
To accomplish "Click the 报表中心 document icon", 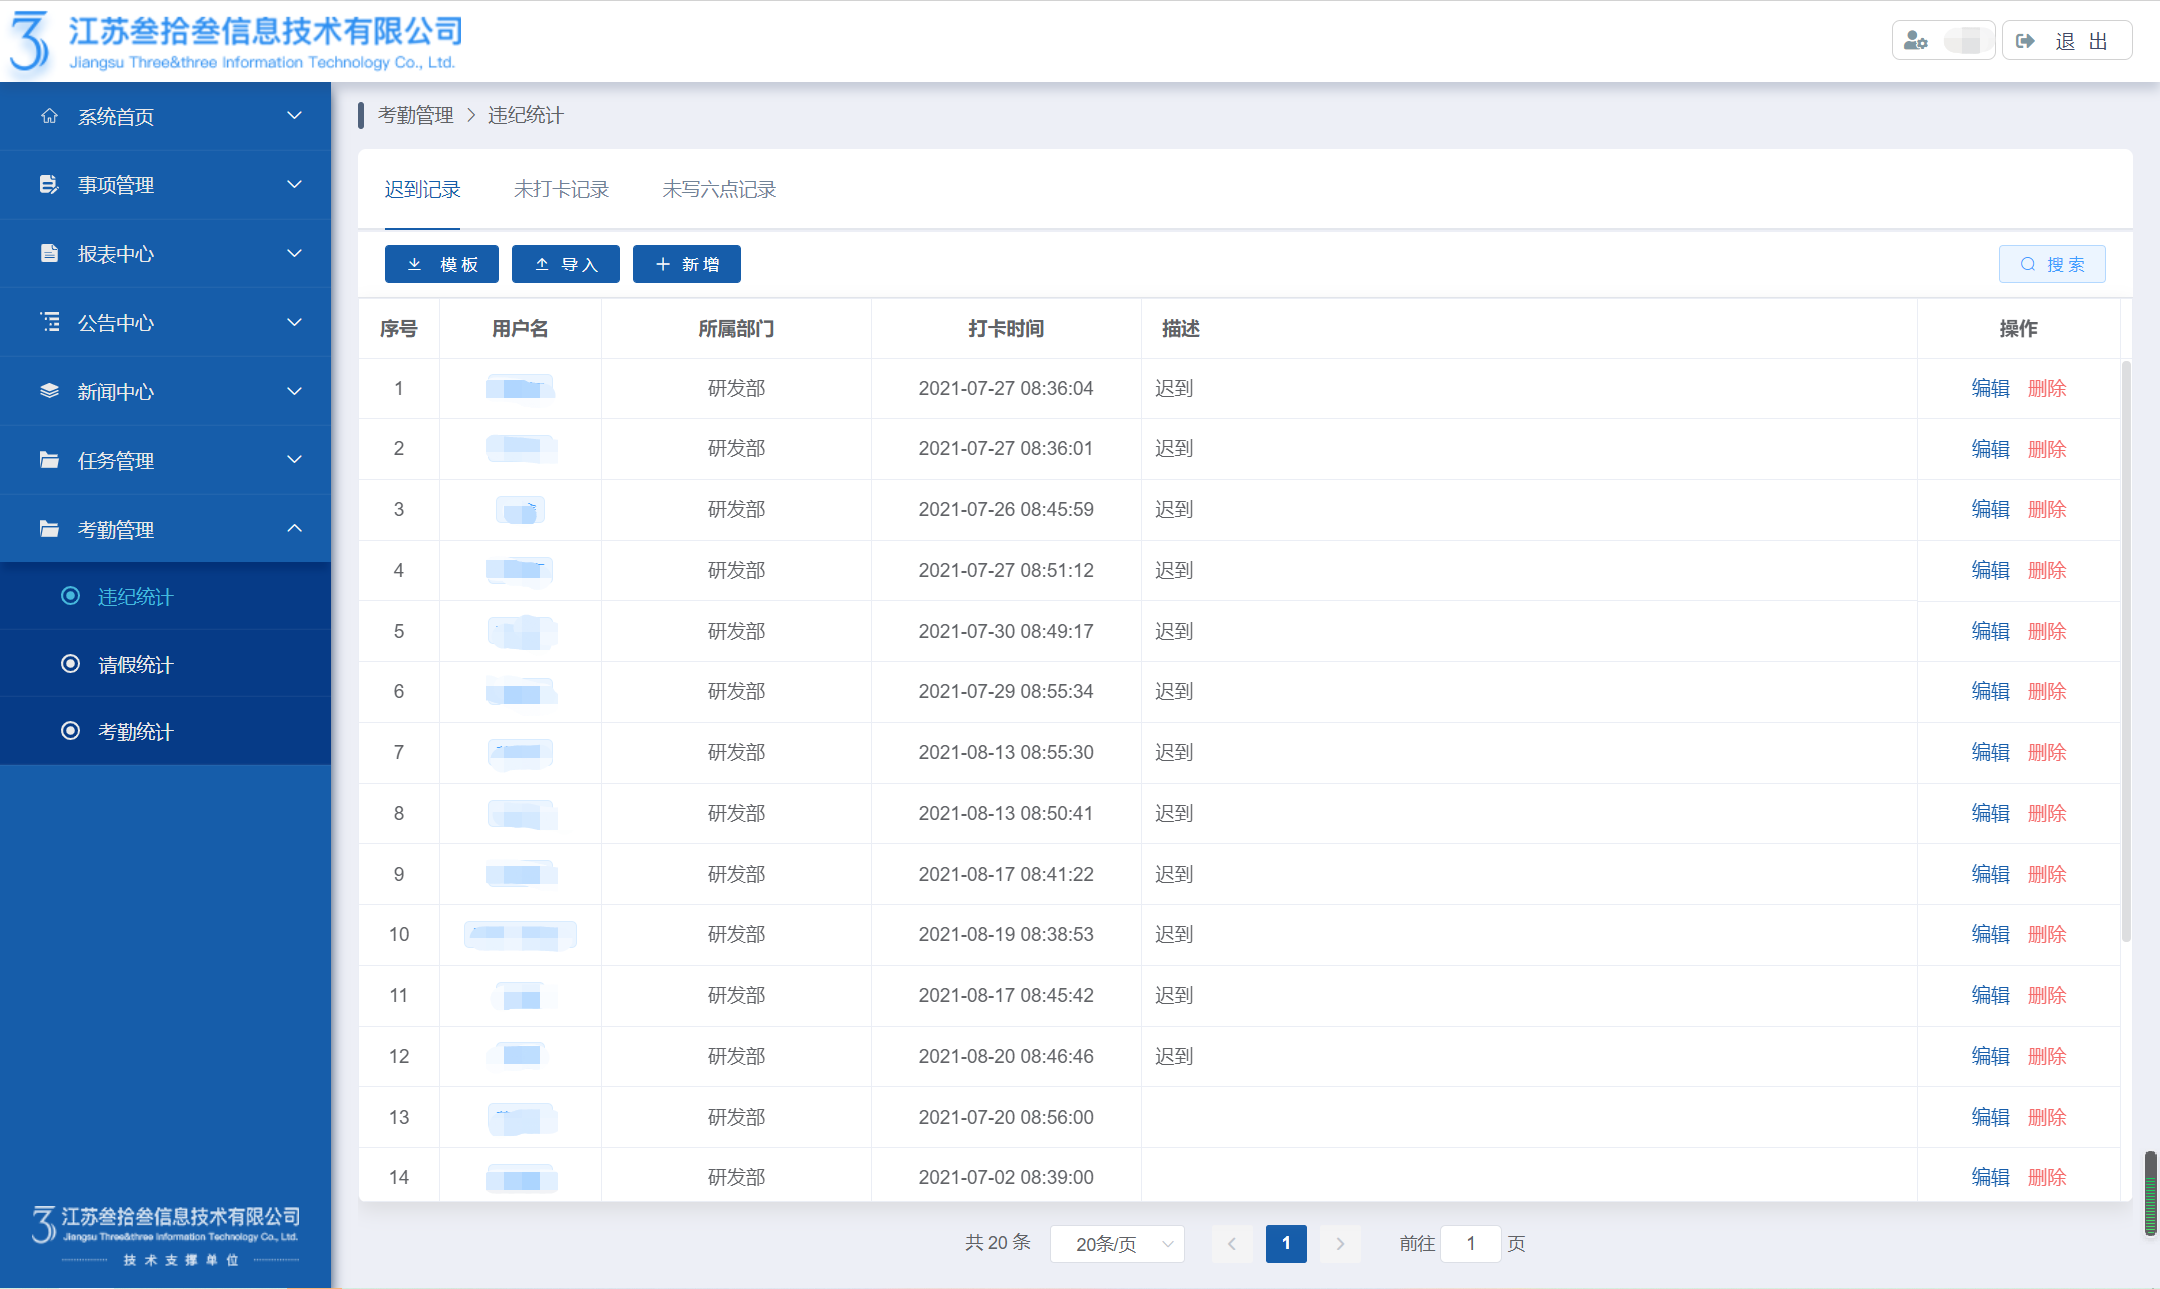I will 49,253.
